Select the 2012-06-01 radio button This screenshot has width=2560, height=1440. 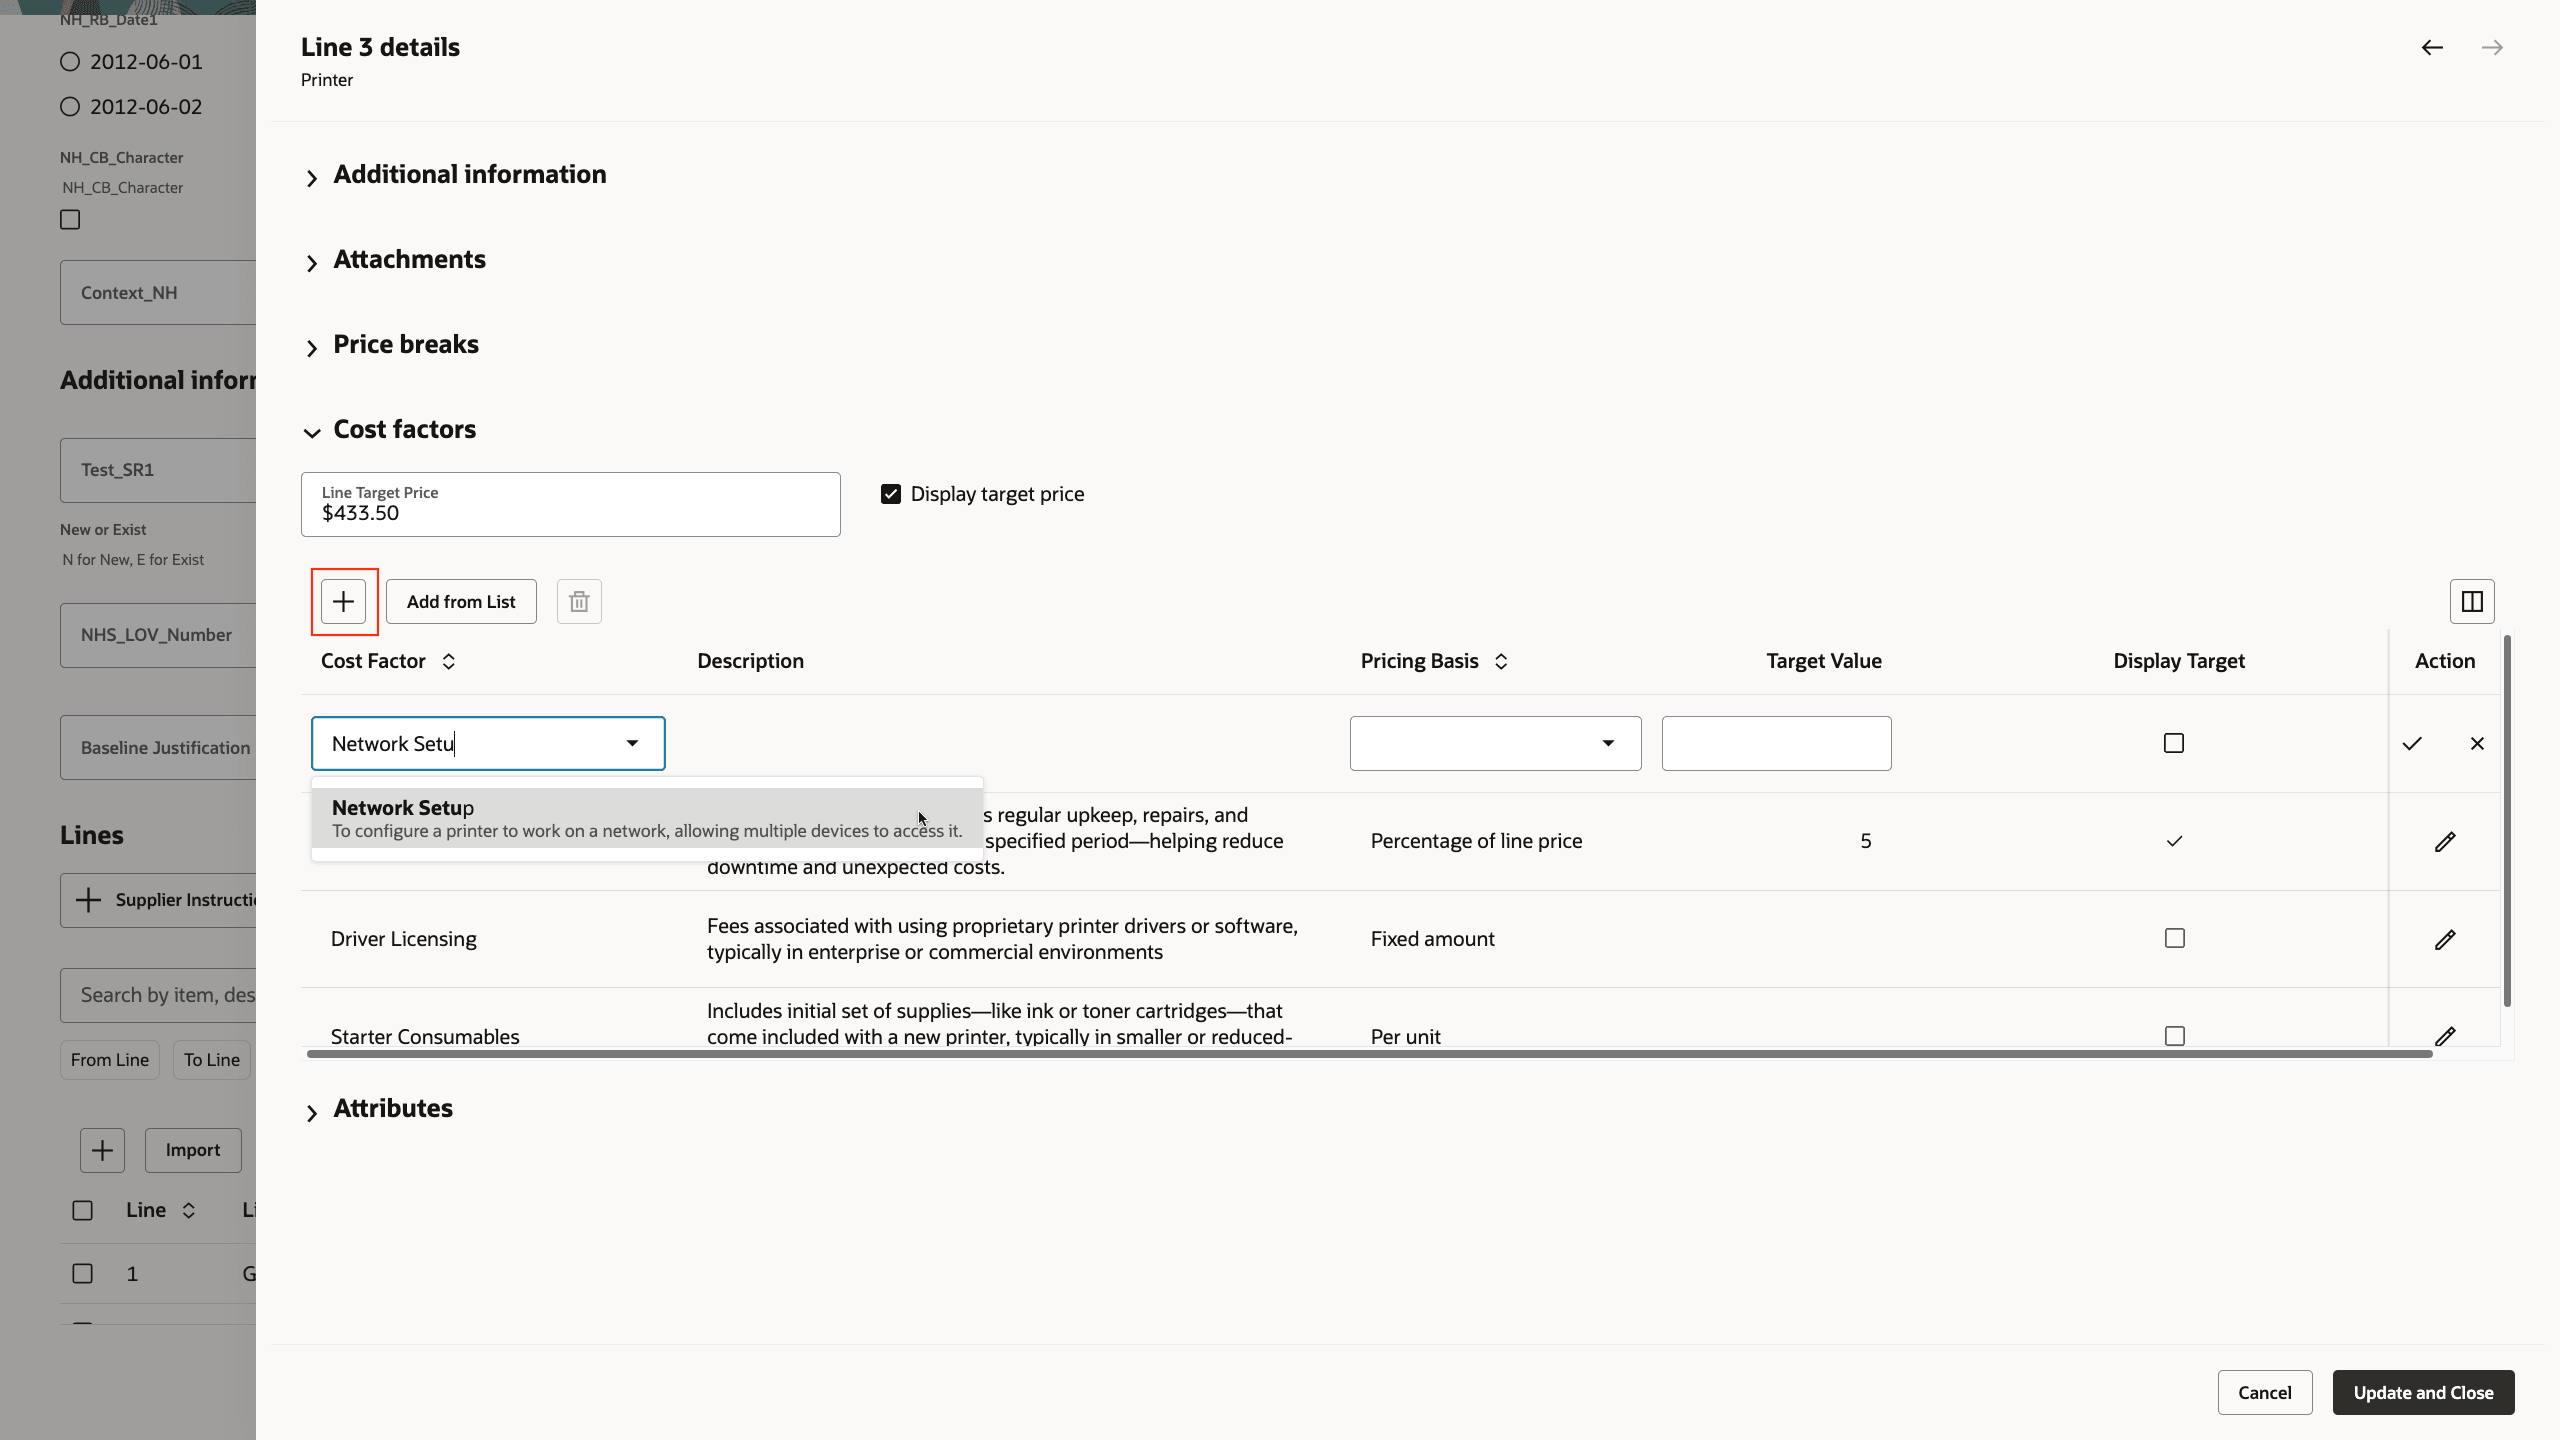pyautogui.click(x=69, y=61)
